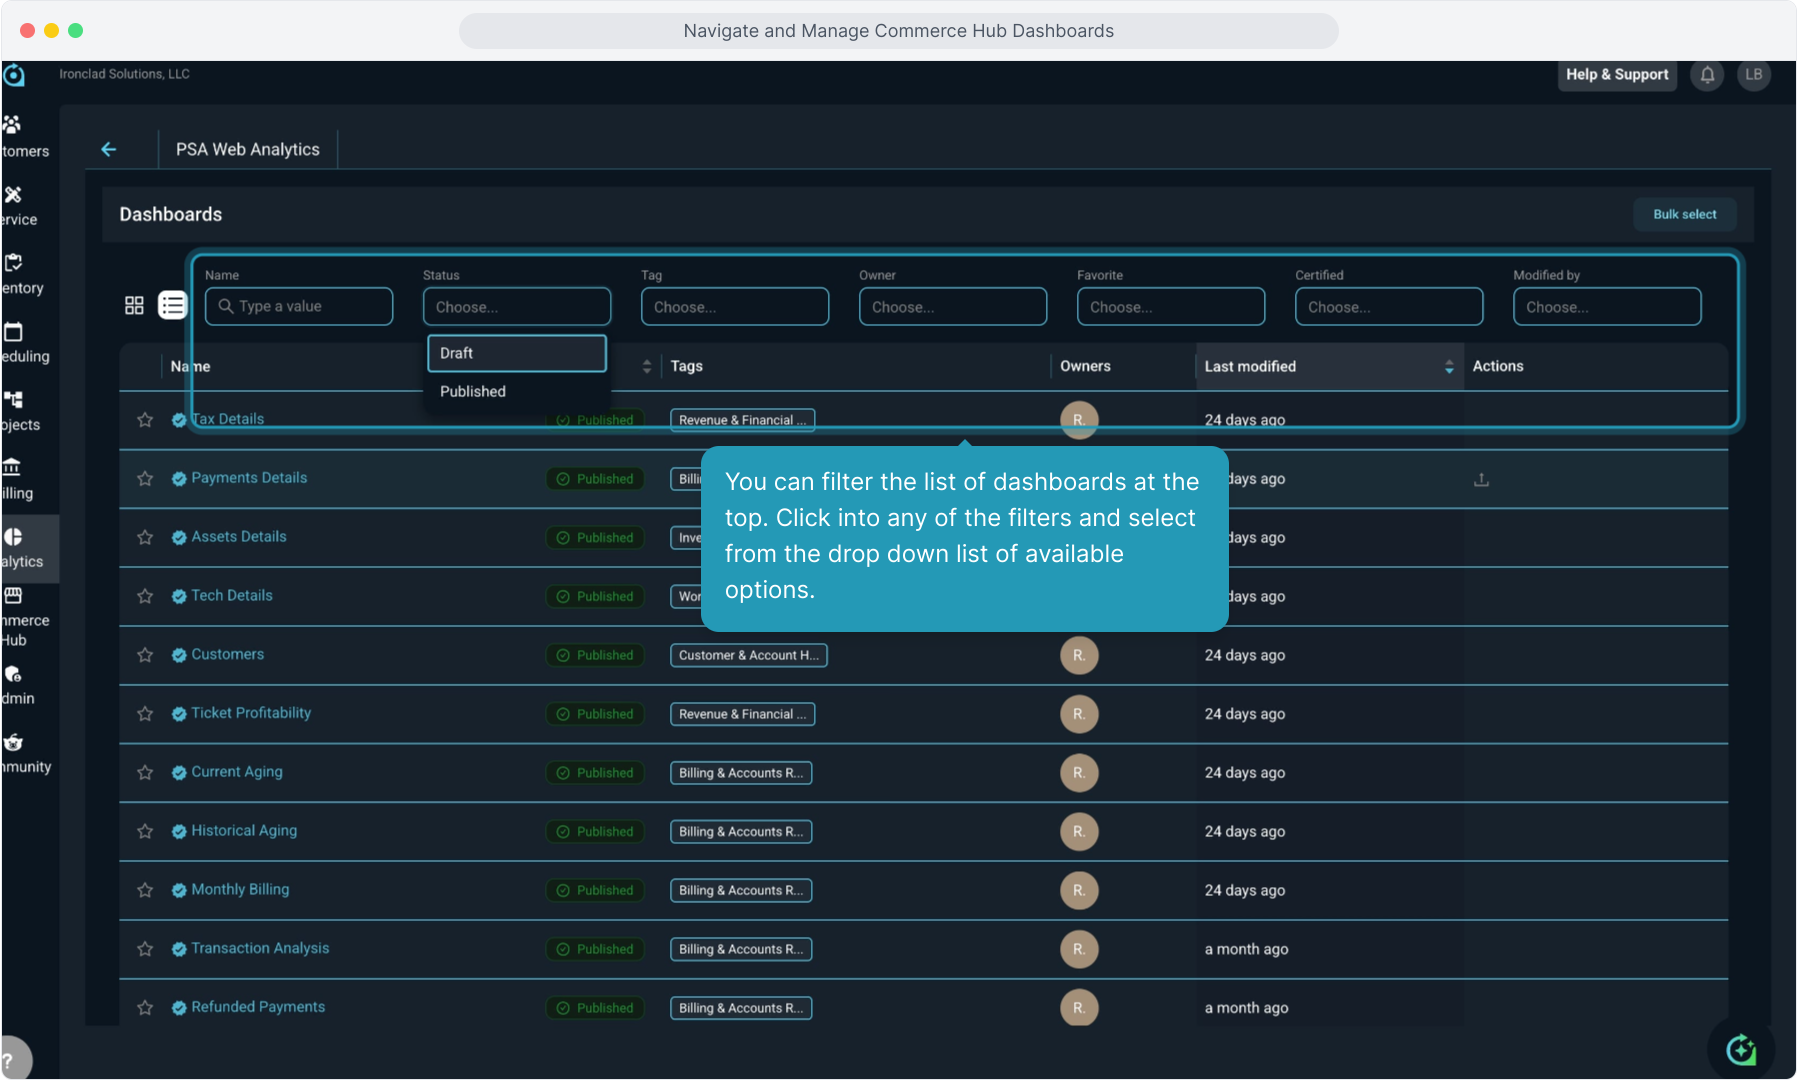Open the Certified filter dropdown
The height and width of the screenshot is (1080, 1798).
[x=1388, y=307]
